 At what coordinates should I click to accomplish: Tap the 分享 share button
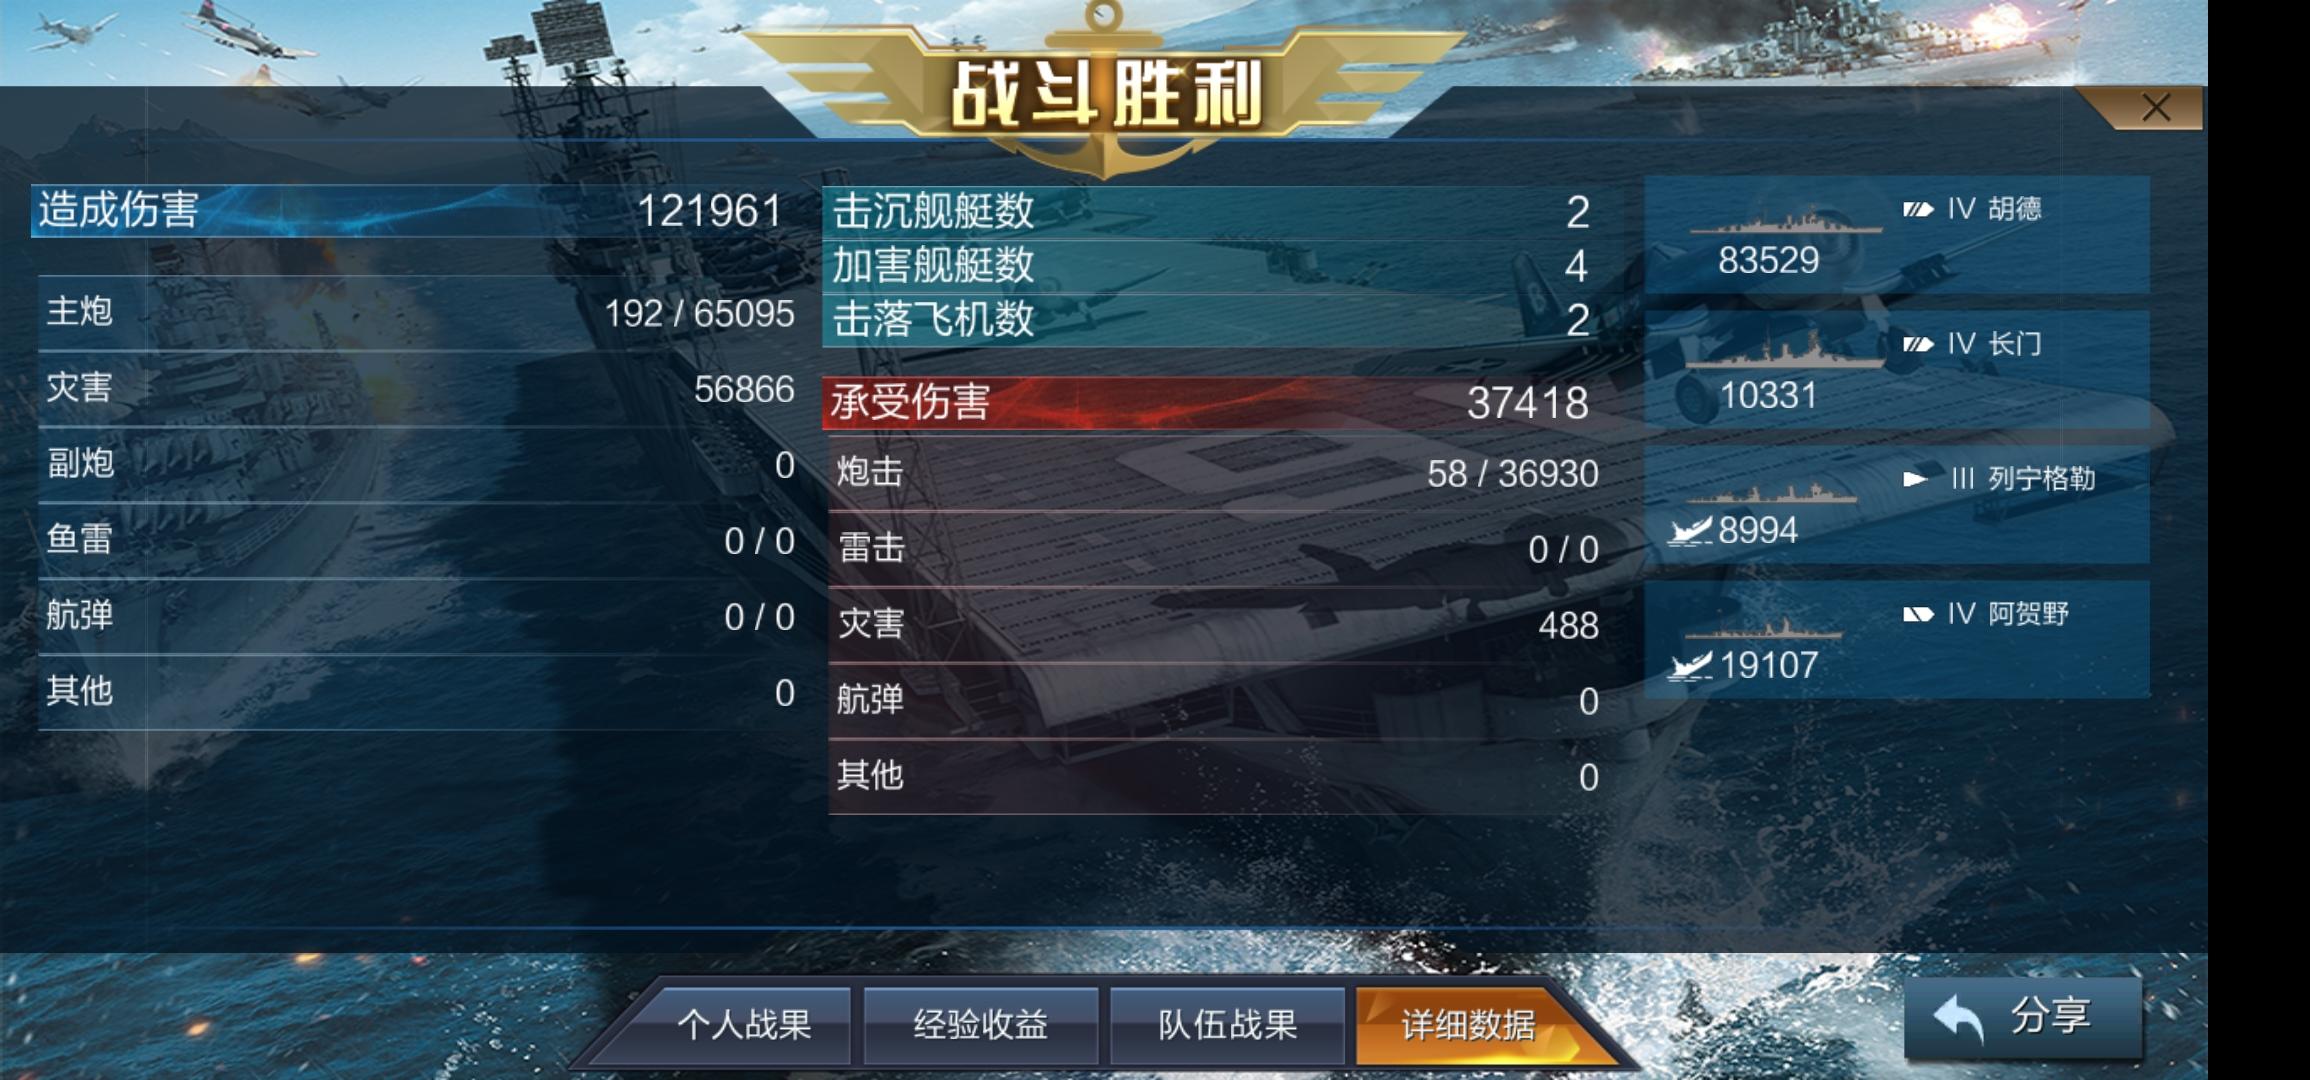click(2023, 1017)
